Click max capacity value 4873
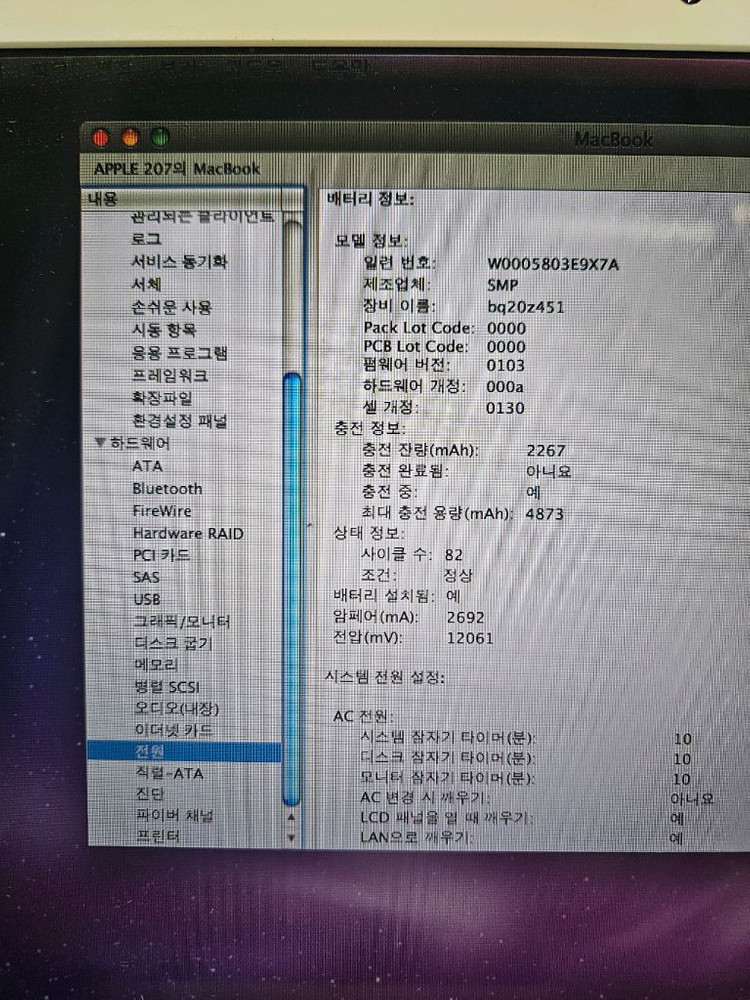The height and width of the screenshot is (1000, 750). [x=545, y=513]
